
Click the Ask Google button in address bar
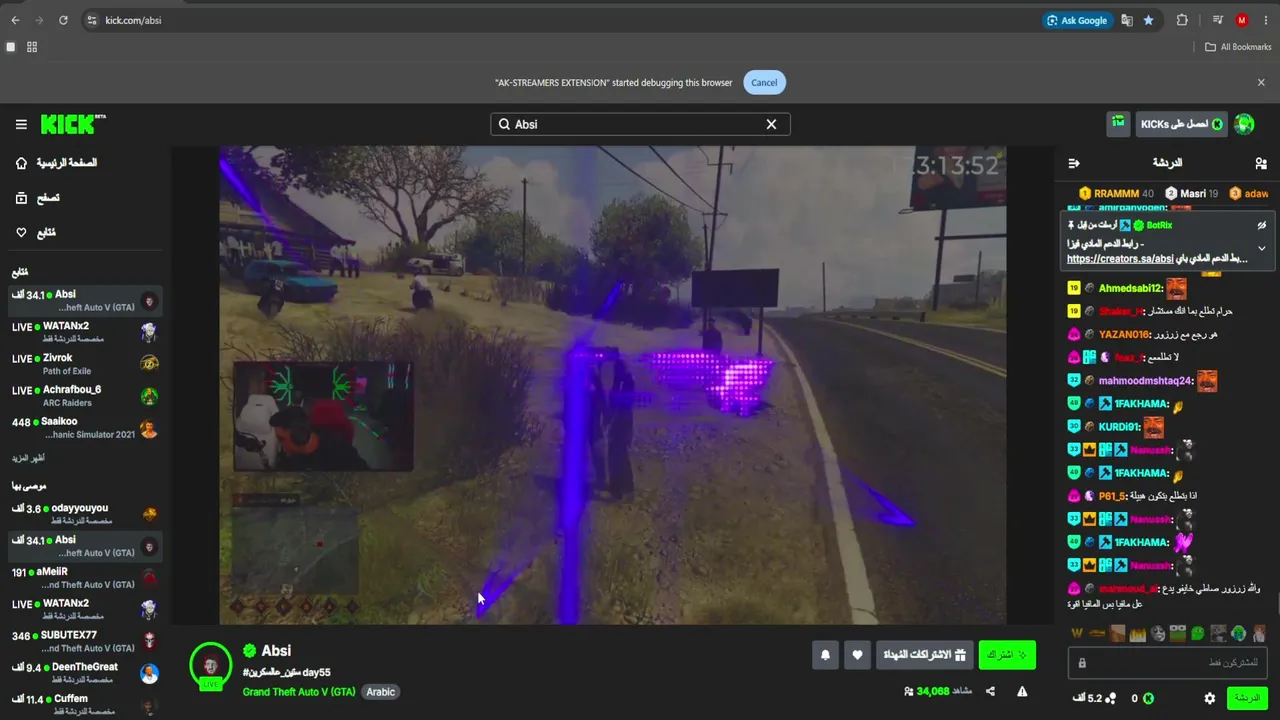(x=1076, y=20)
